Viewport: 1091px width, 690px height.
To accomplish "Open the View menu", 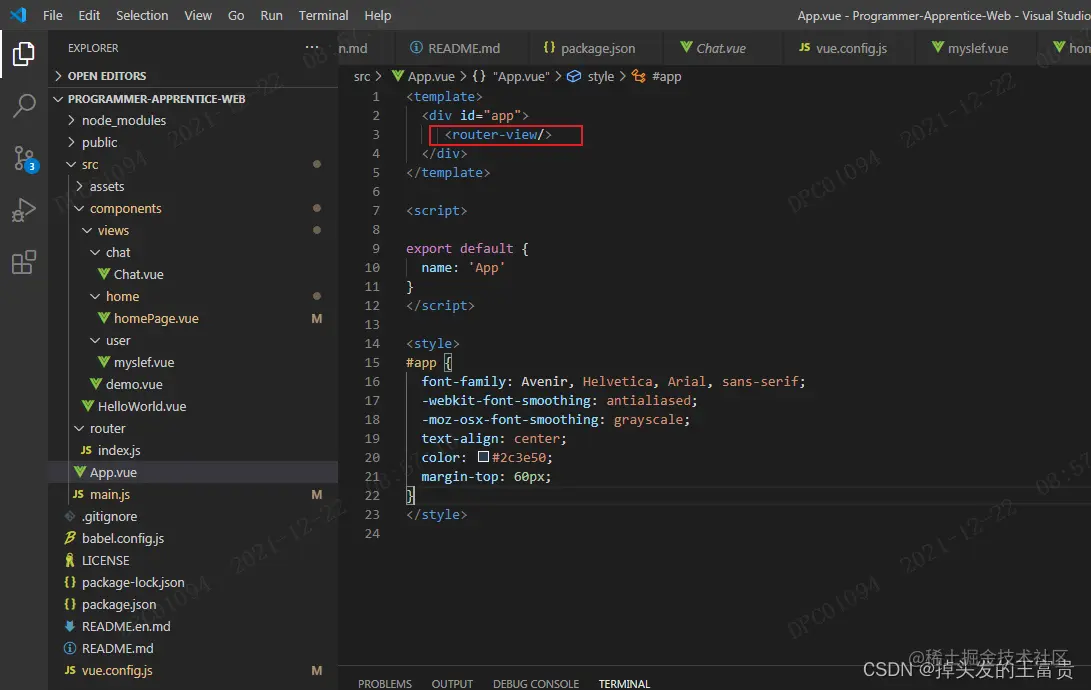I will point(198,15).
